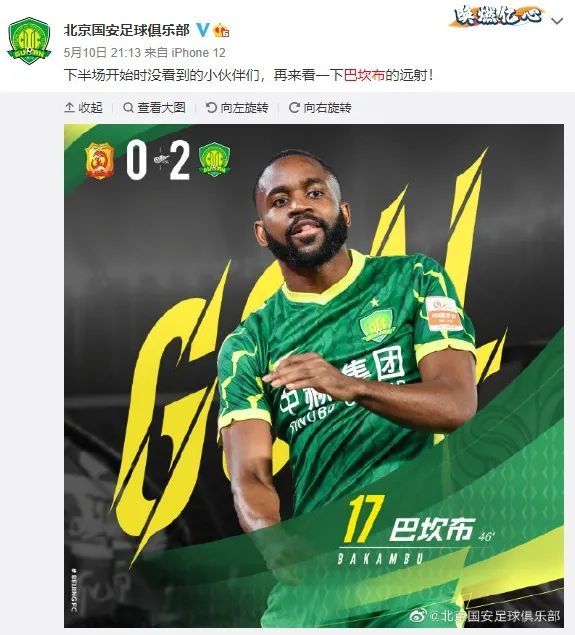Image resolution: width=575 pixels, height=635 pixels.
Task: Collapse the image with 收起
Action: 83,107
